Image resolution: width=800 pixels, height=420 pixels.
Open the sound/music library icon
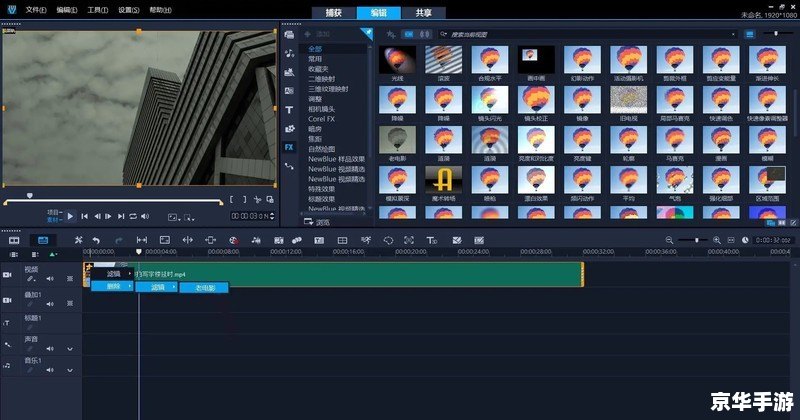pos(289,53)
